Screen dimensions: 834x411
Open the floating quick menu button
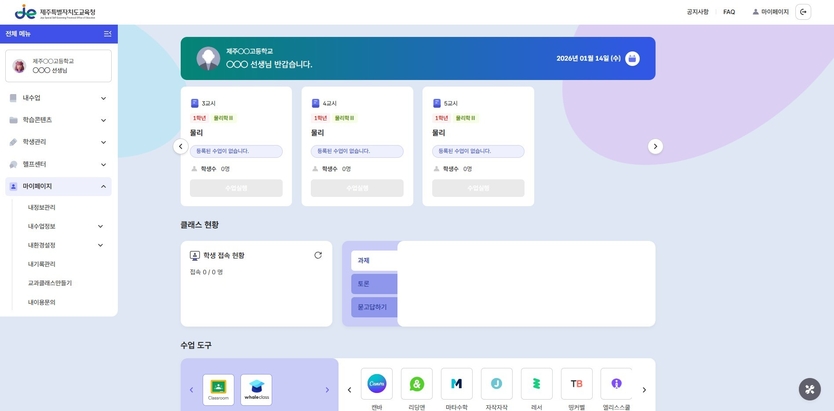[x=810, y=389]
